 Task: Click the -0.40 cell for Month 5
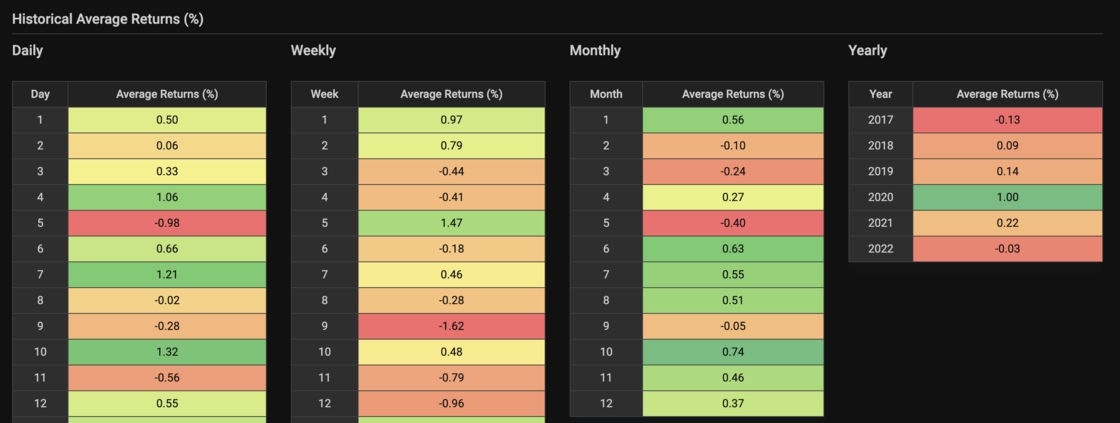[733, 223]
